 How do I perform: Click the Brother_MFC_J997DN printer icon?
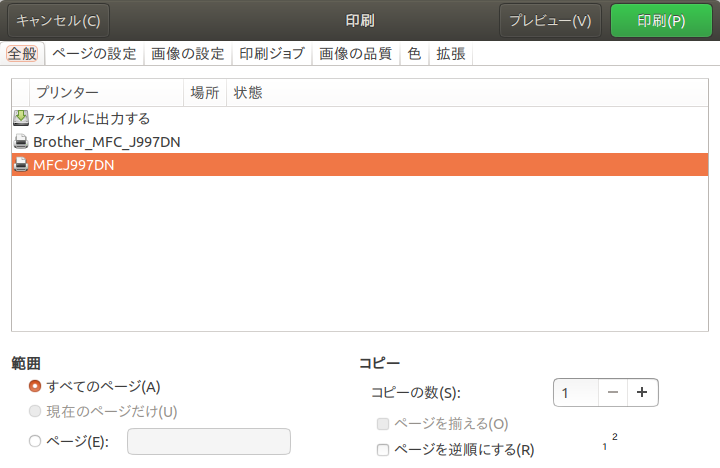[21, 141]
